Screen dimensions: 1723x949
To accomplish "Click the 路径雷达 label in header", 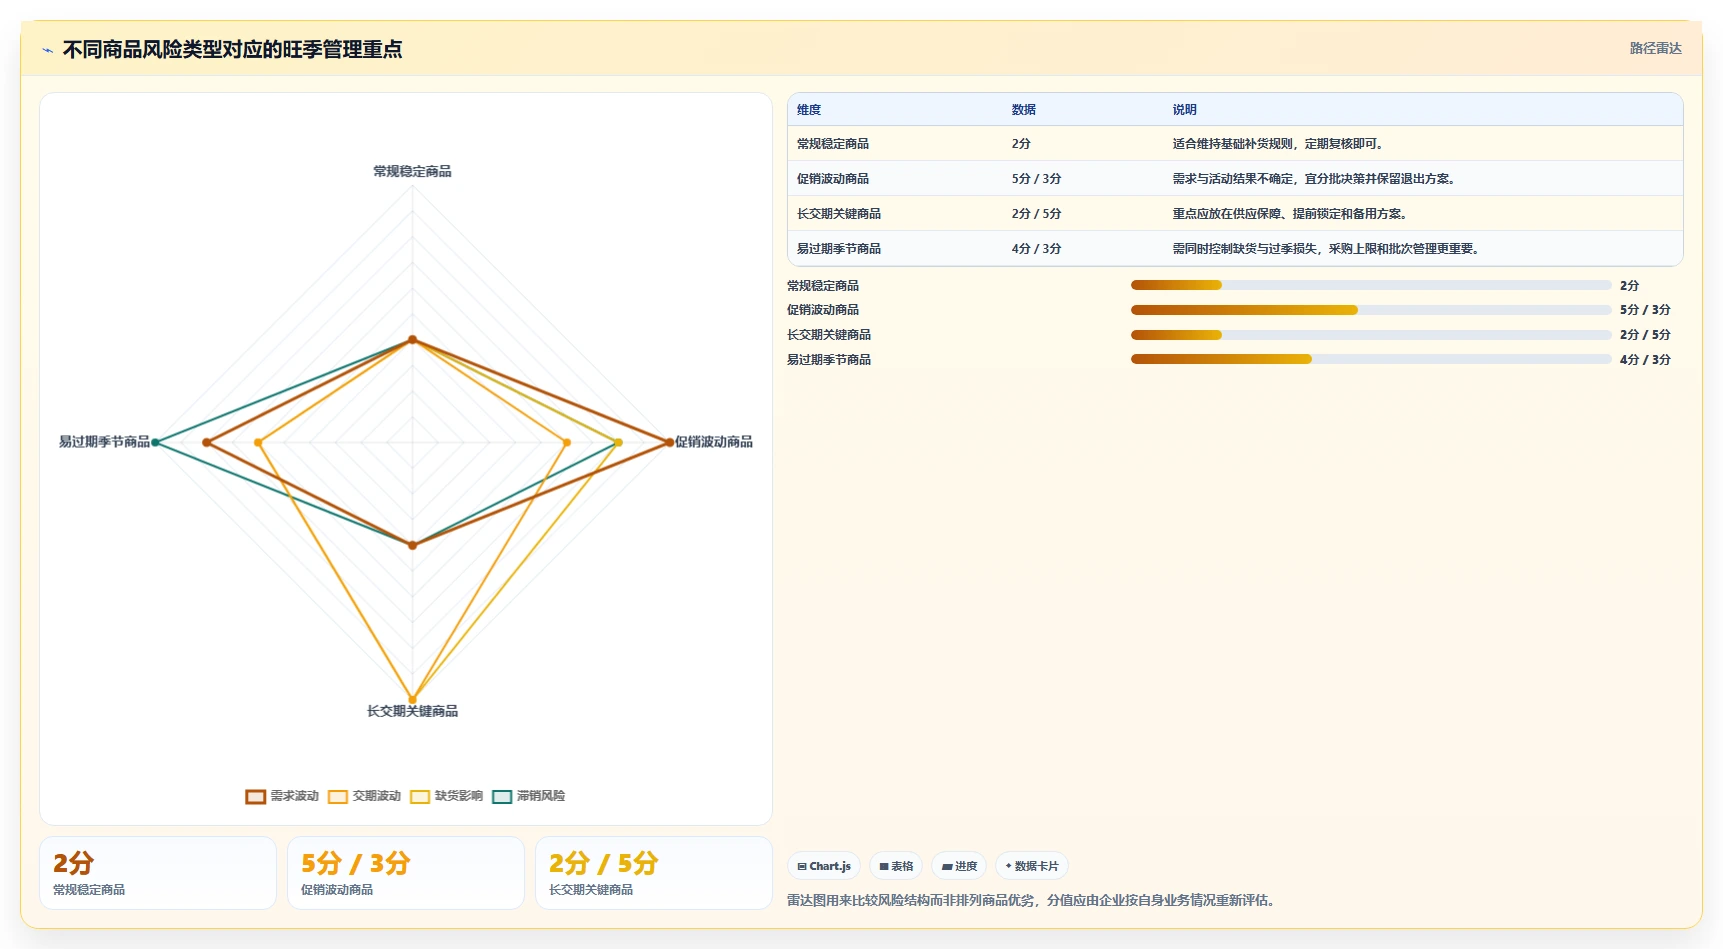I will (1656, 48).
